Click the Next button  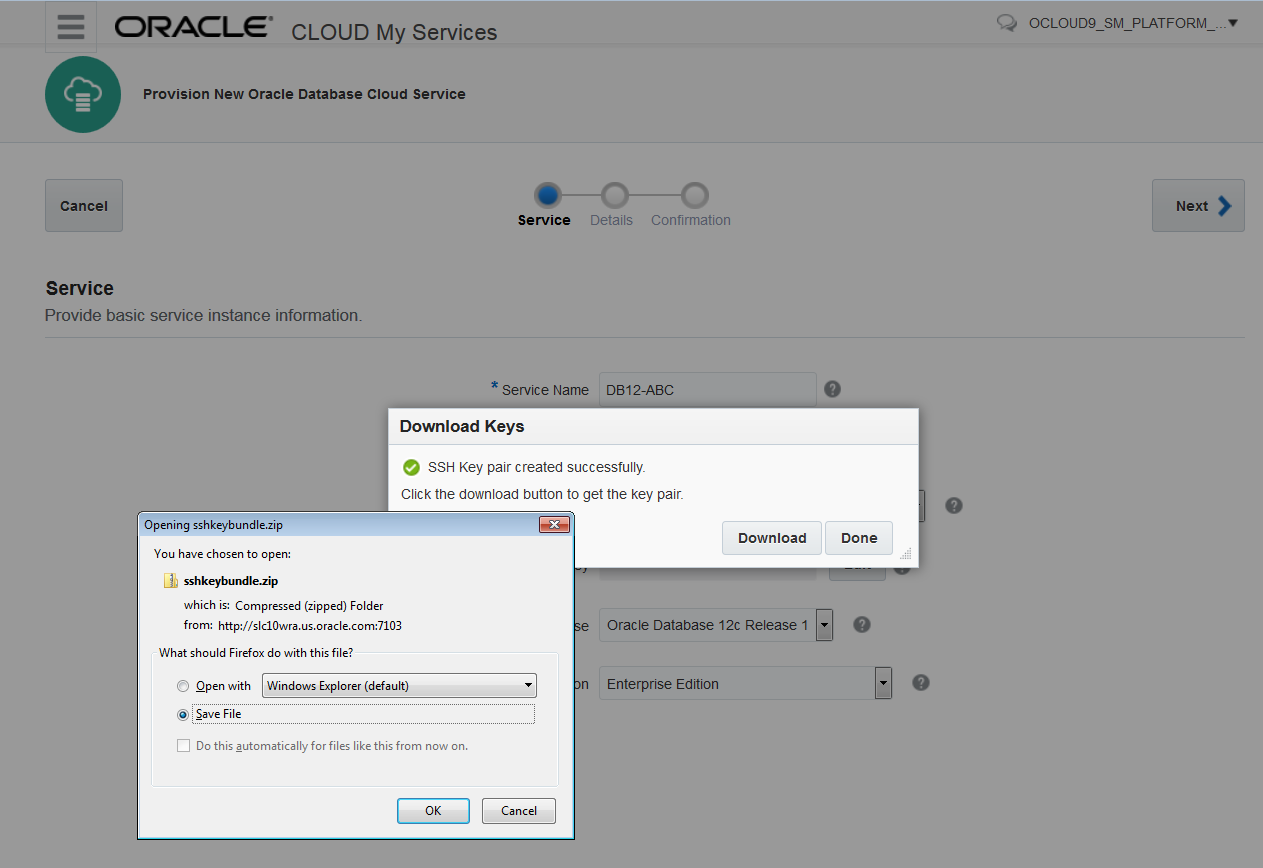[x=1197, y=205]
